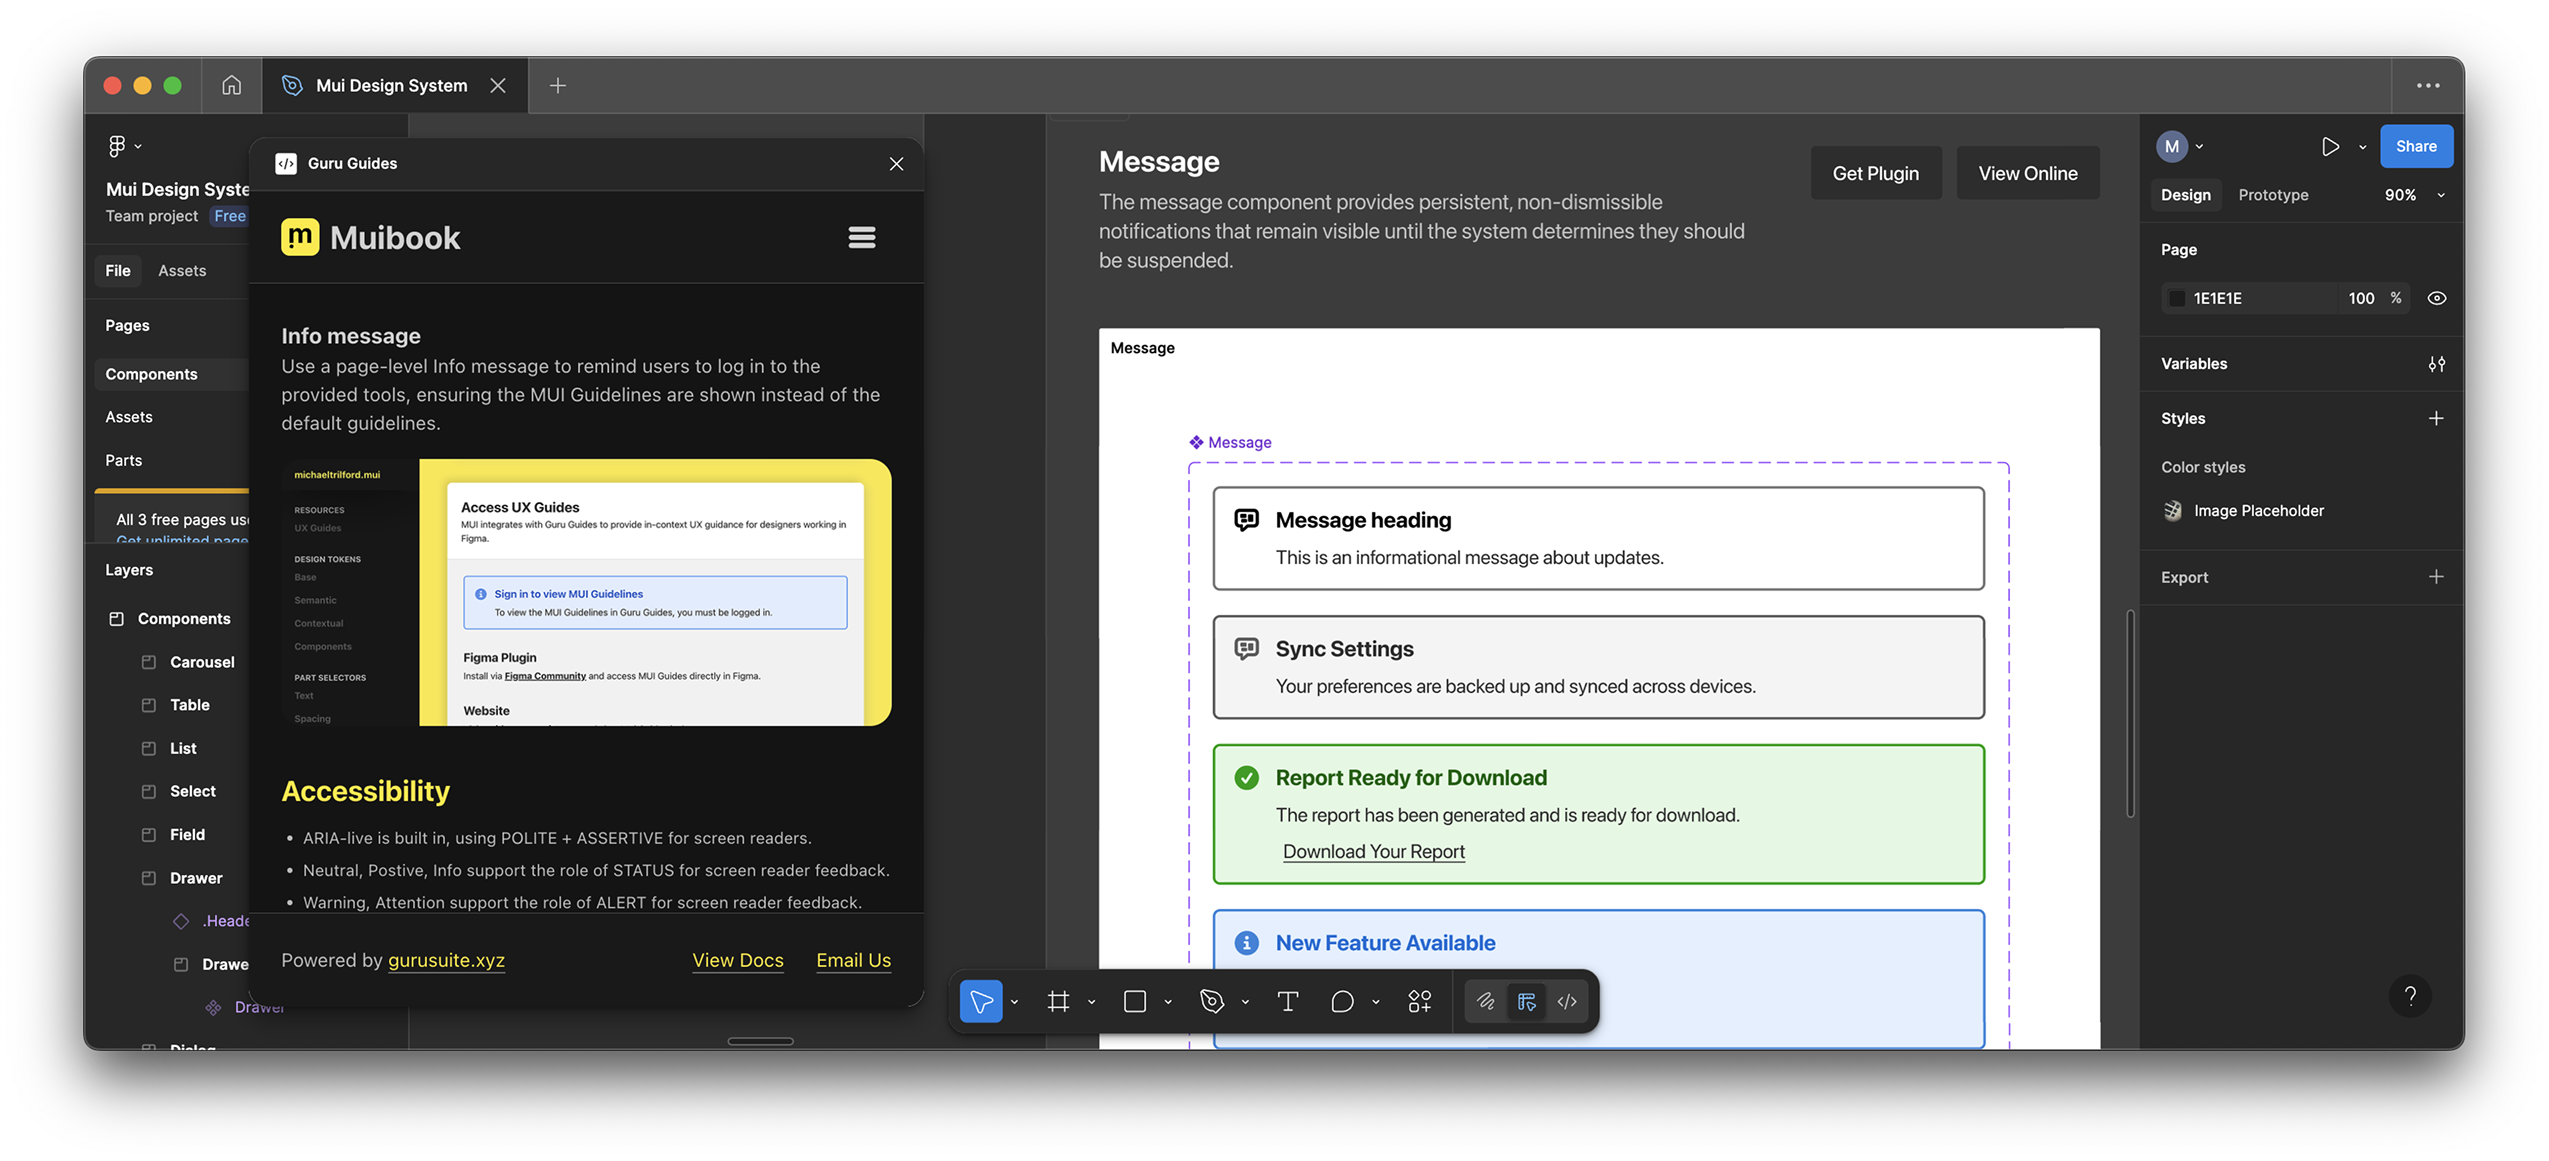
Task: Open Muibook hamburger menu
Action: tap(861, 237)
